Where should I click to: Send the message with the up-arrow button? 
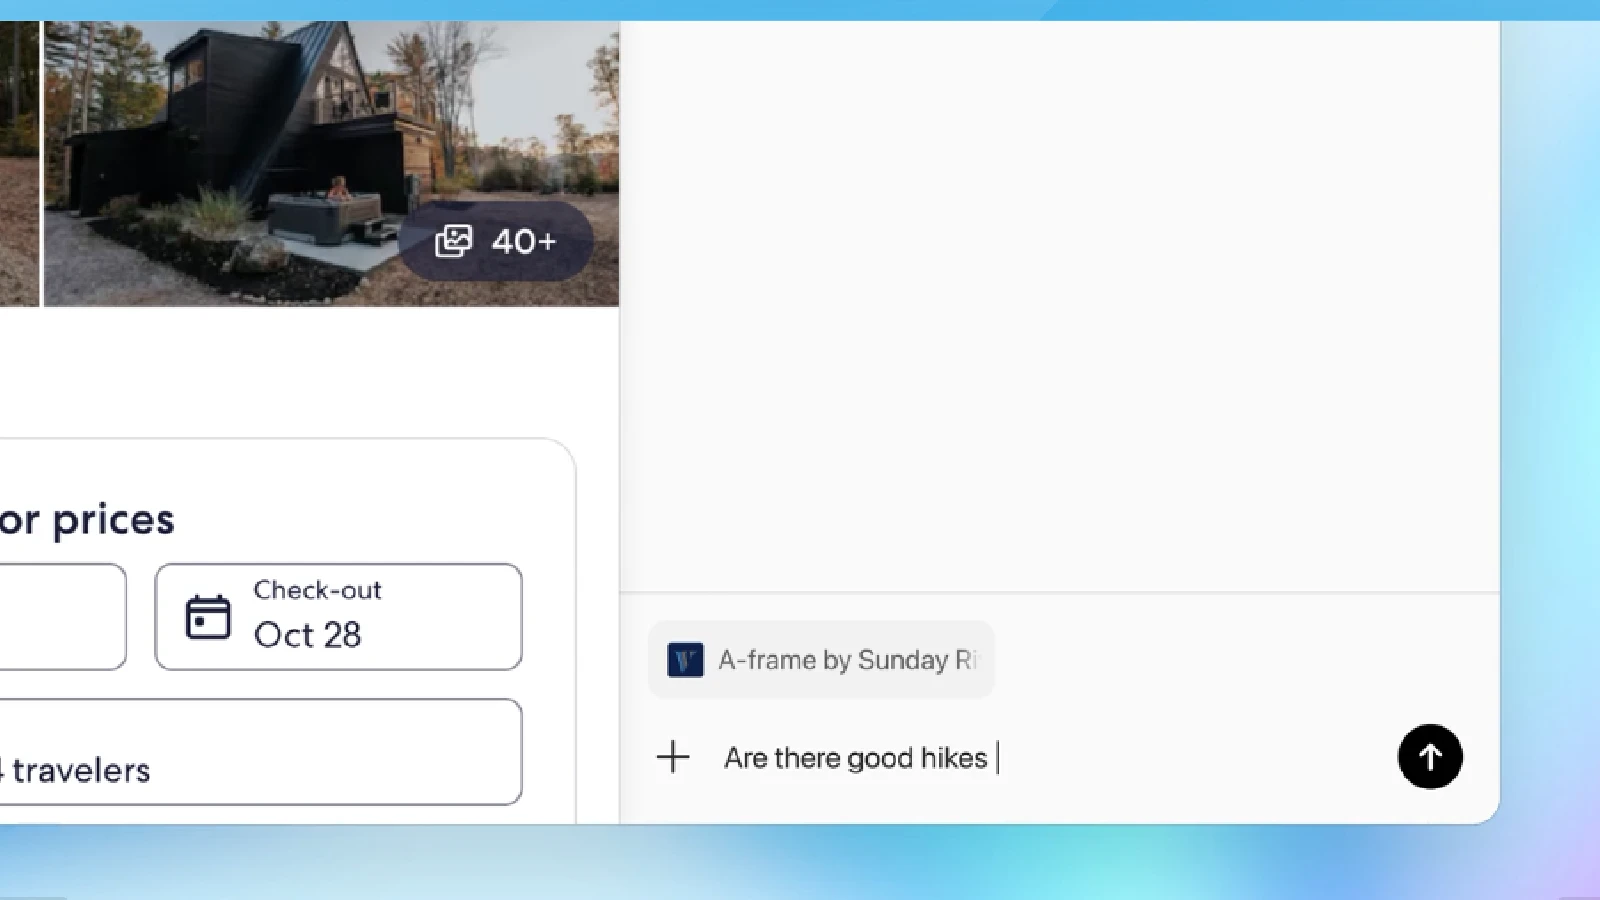click(x=1430, y=757)
